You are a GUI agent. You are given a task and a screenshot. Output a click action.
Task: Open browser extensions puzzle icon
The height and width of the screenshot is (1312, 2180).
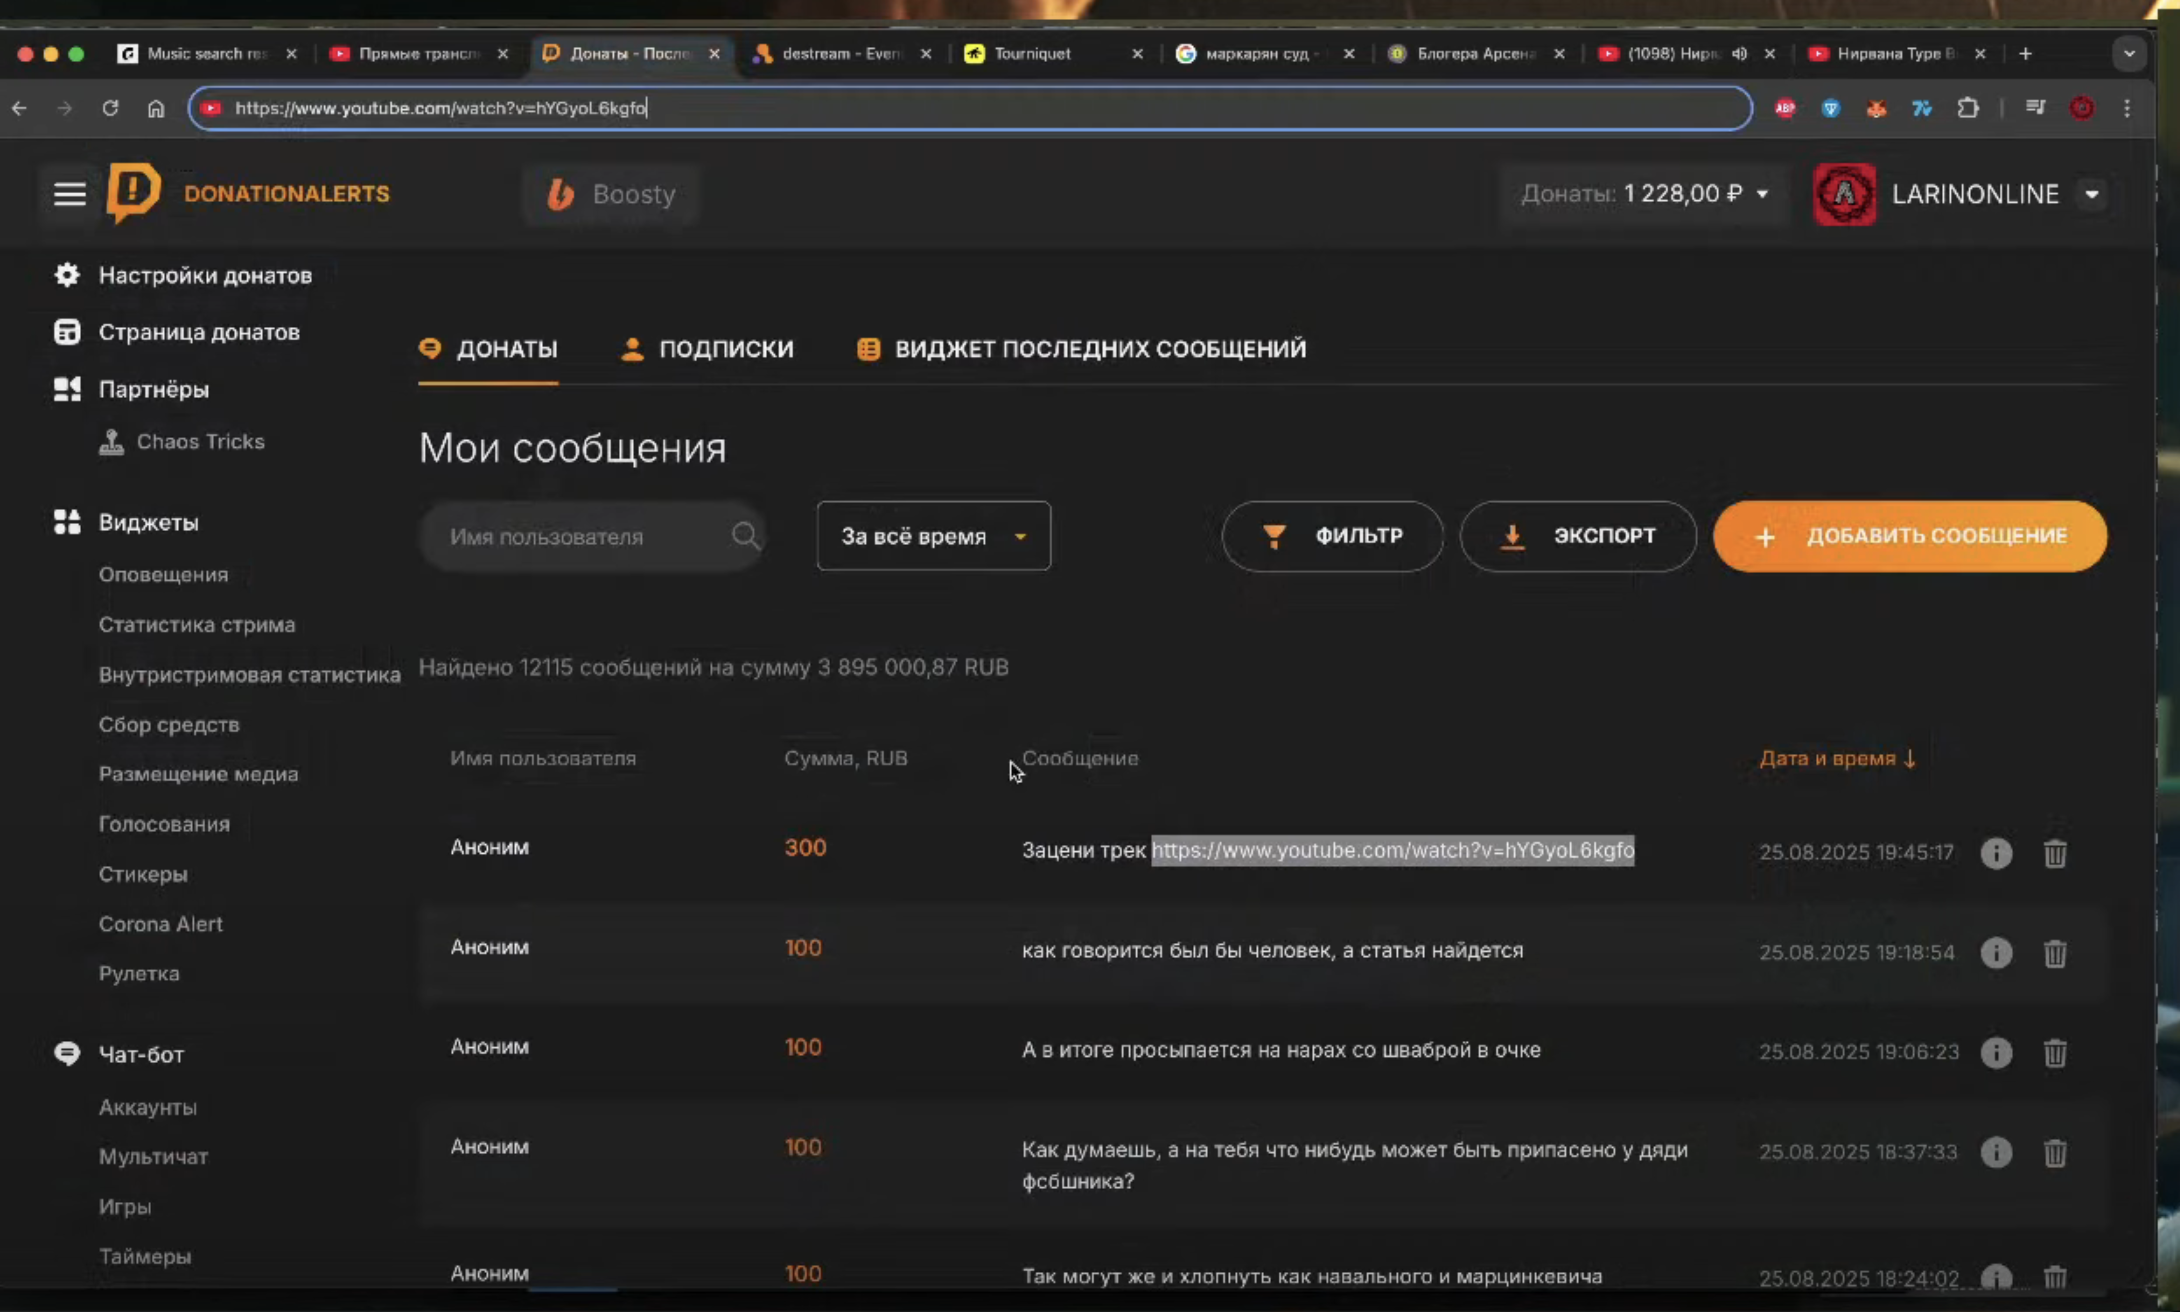coord(1967,108)
